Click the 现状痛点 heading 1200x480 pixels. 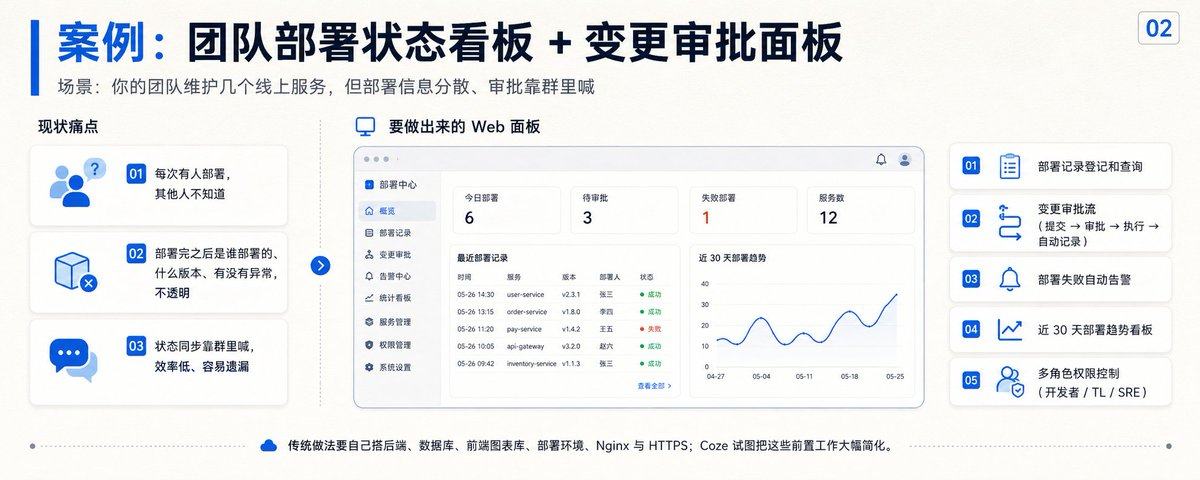pos(68,127)
